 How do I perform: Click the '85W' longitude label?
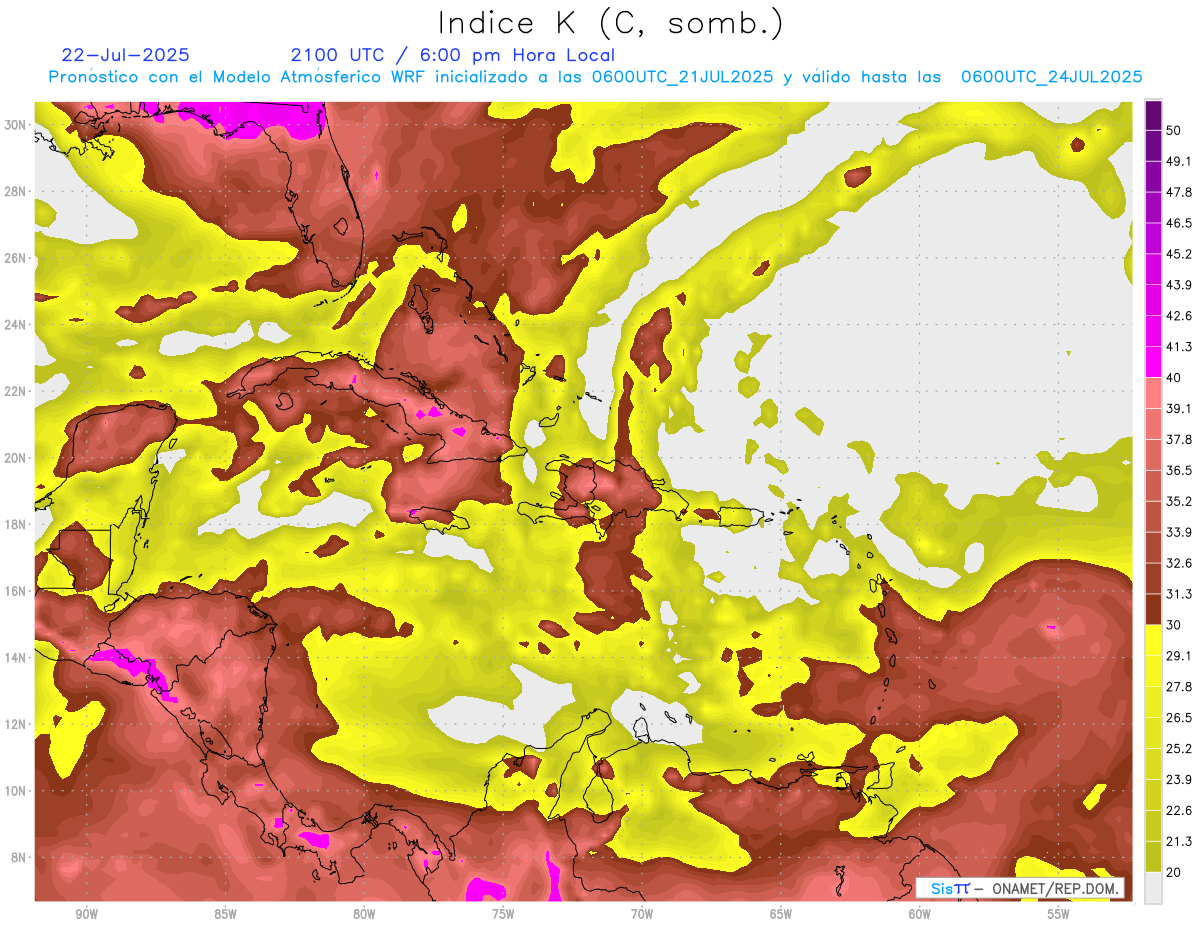(x=225, y=914)
